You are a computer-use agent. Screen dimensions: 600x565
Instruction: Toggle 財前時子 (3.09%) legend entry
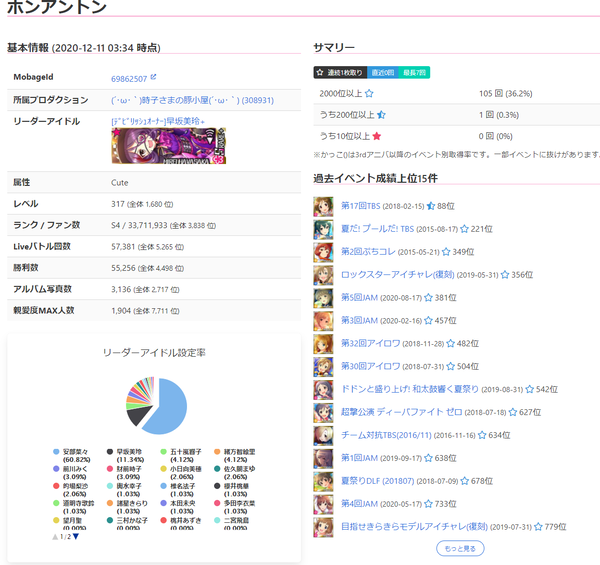click(x=126, y=473)
